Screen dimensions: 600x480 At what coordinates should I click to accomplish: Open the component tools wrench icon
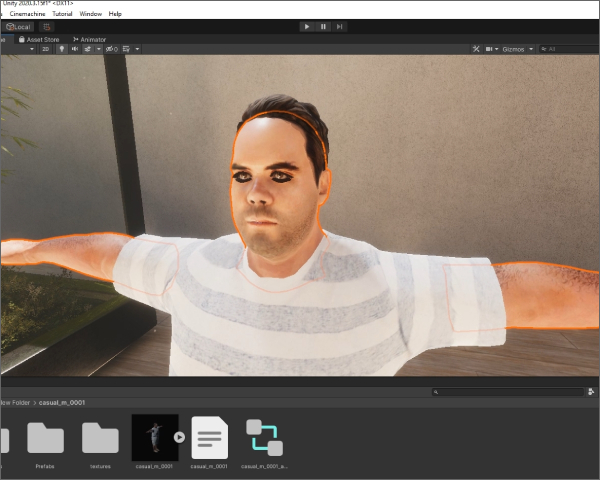click(476, 49)
